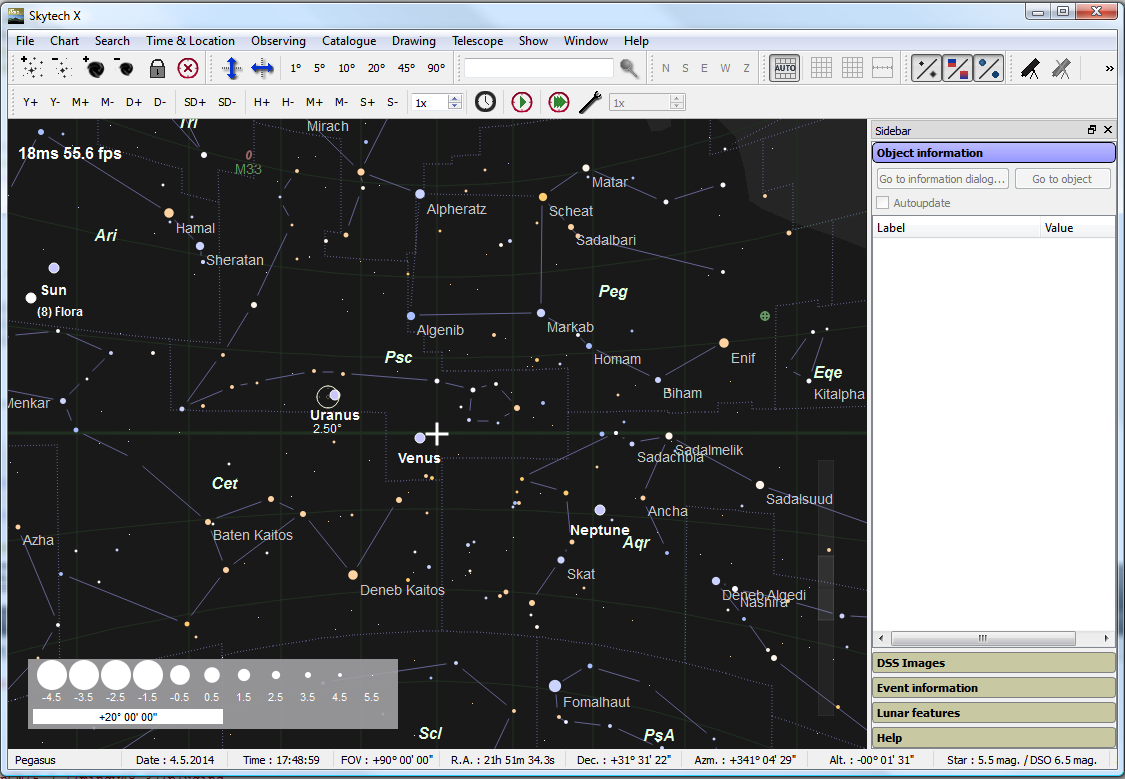Step back one second with S-
The image size is (1125, 779).
click(392, 102)
